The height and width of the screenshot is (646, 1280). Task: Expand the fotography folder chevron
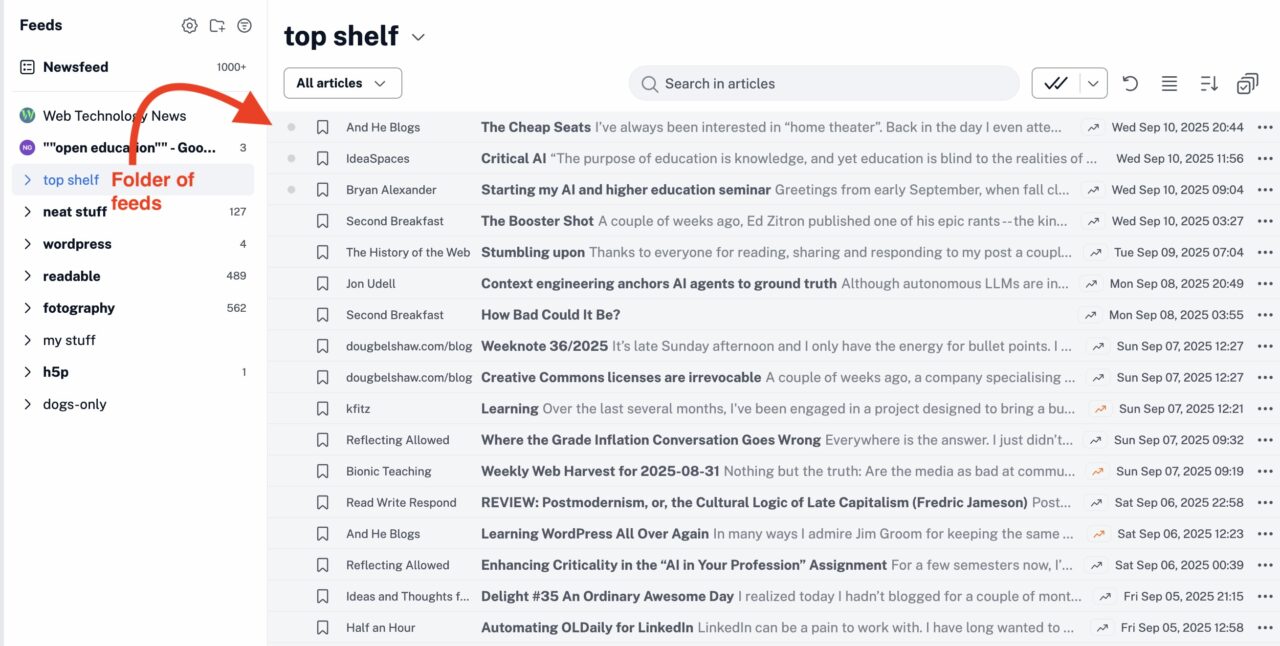pyautogui.click(x=28, y=308)
